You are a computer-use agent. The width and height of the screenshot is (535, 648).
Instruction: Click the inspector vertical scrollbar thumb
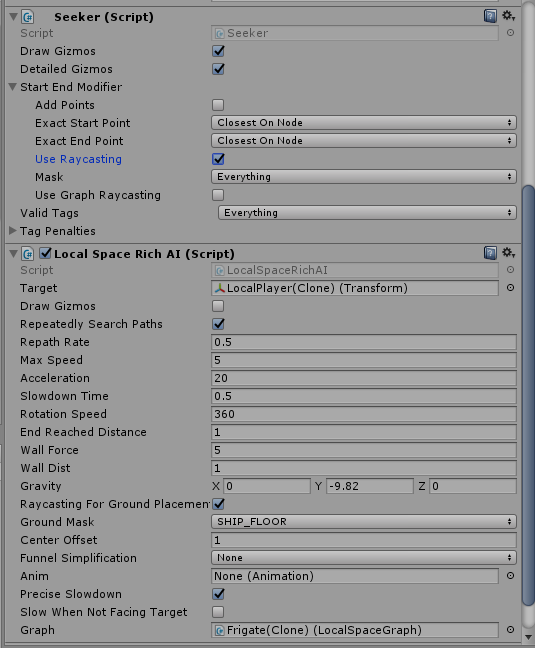click(528, 395)
